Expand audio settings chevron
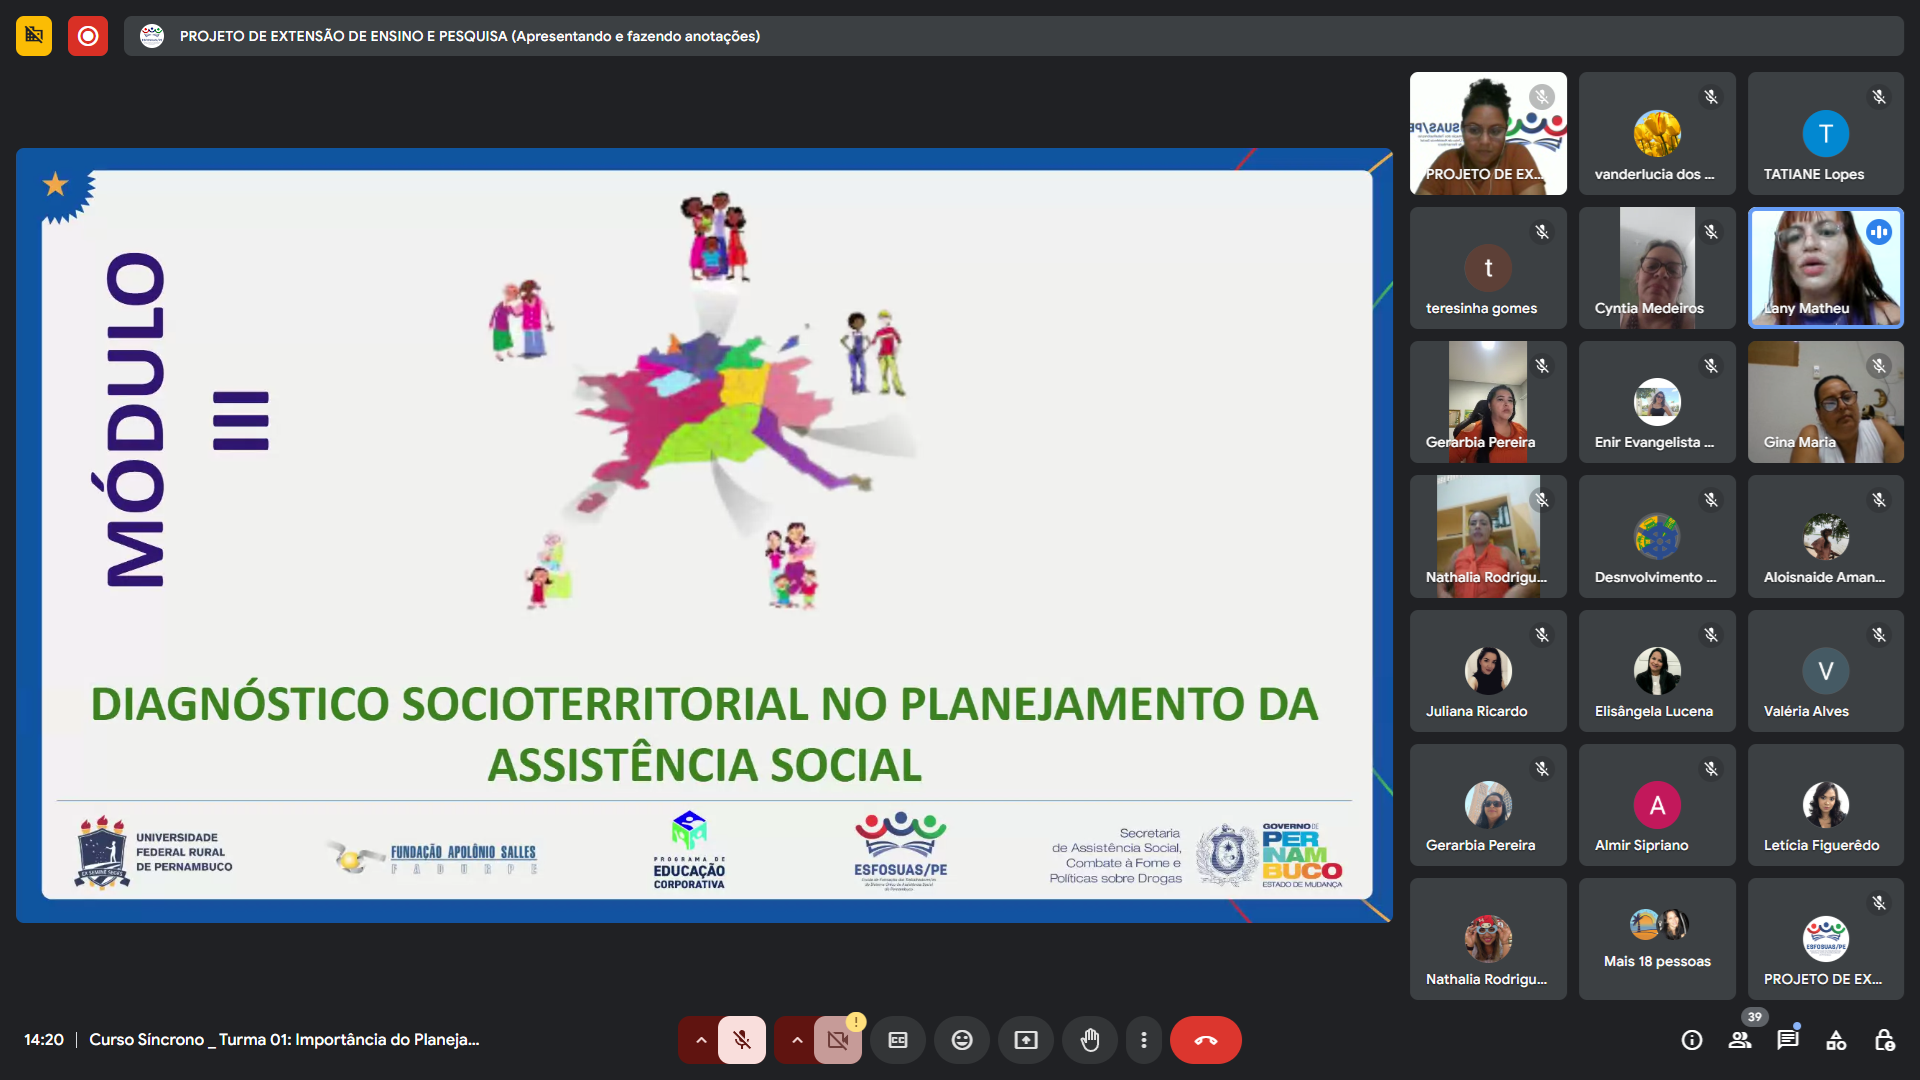1920x1080 pixels. 701,1040
